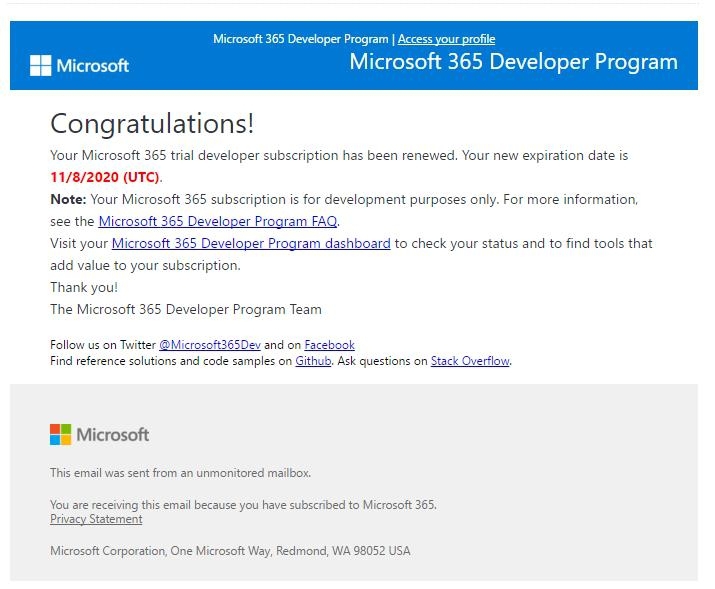Open the @Microsoft365Dev Twitter link
715x589 pixels.
point(210,345)
